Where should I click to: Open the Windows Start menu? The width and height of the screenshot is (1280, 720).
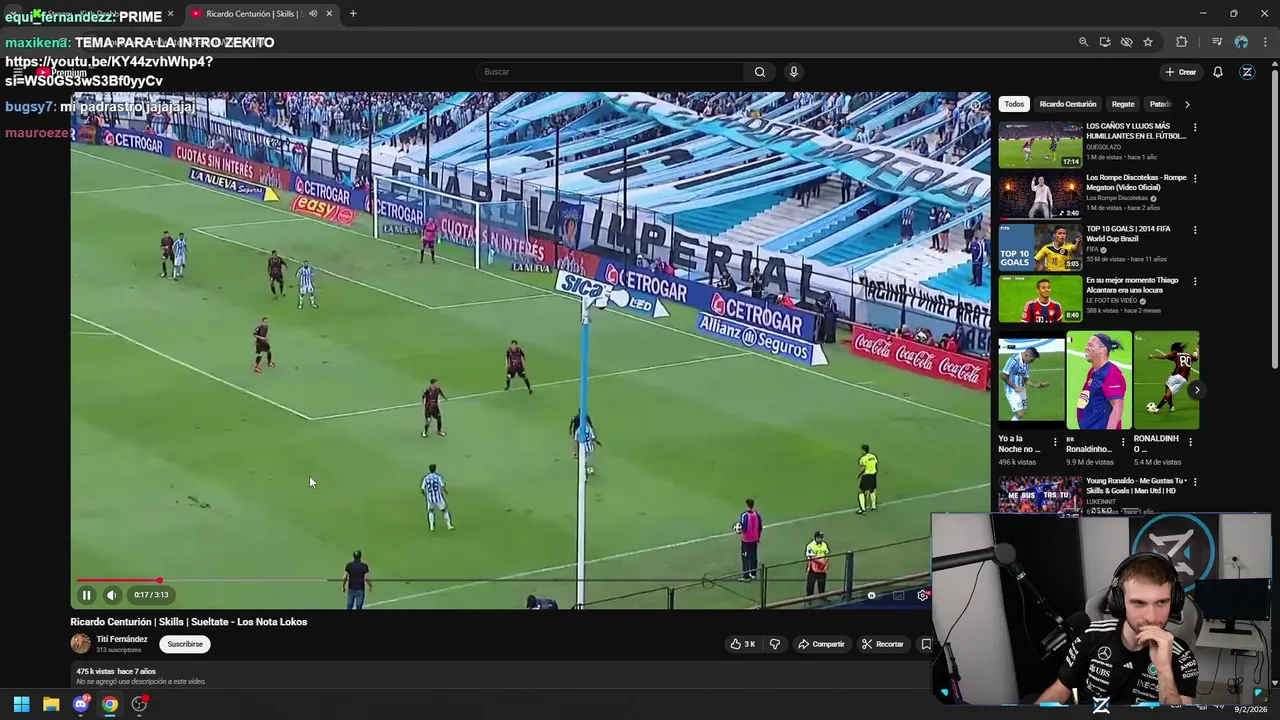click(21, 704)
